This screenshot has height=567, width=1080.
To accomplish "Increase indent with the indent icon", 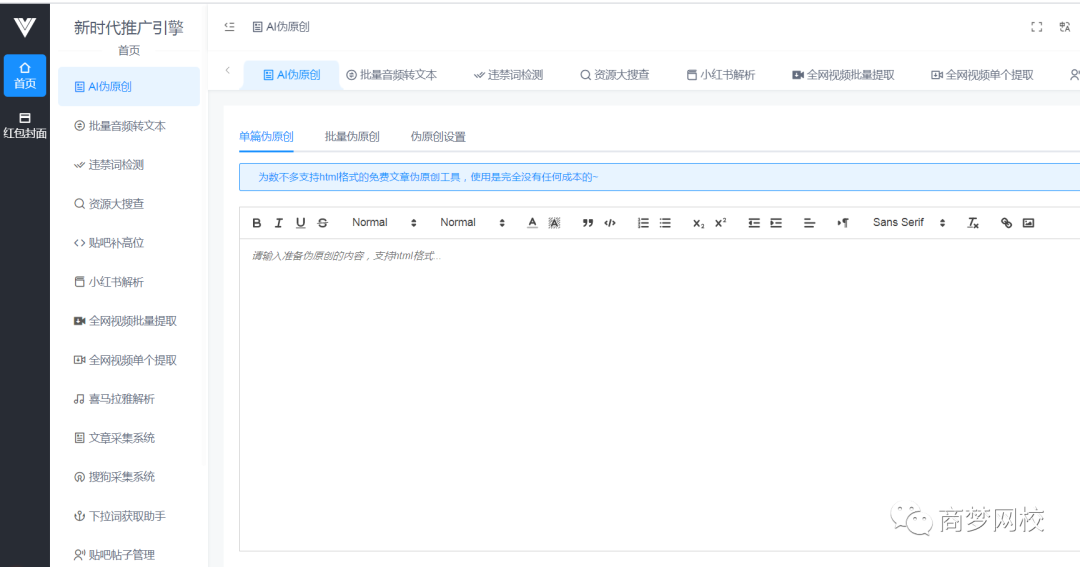I will tap(776, 223).
